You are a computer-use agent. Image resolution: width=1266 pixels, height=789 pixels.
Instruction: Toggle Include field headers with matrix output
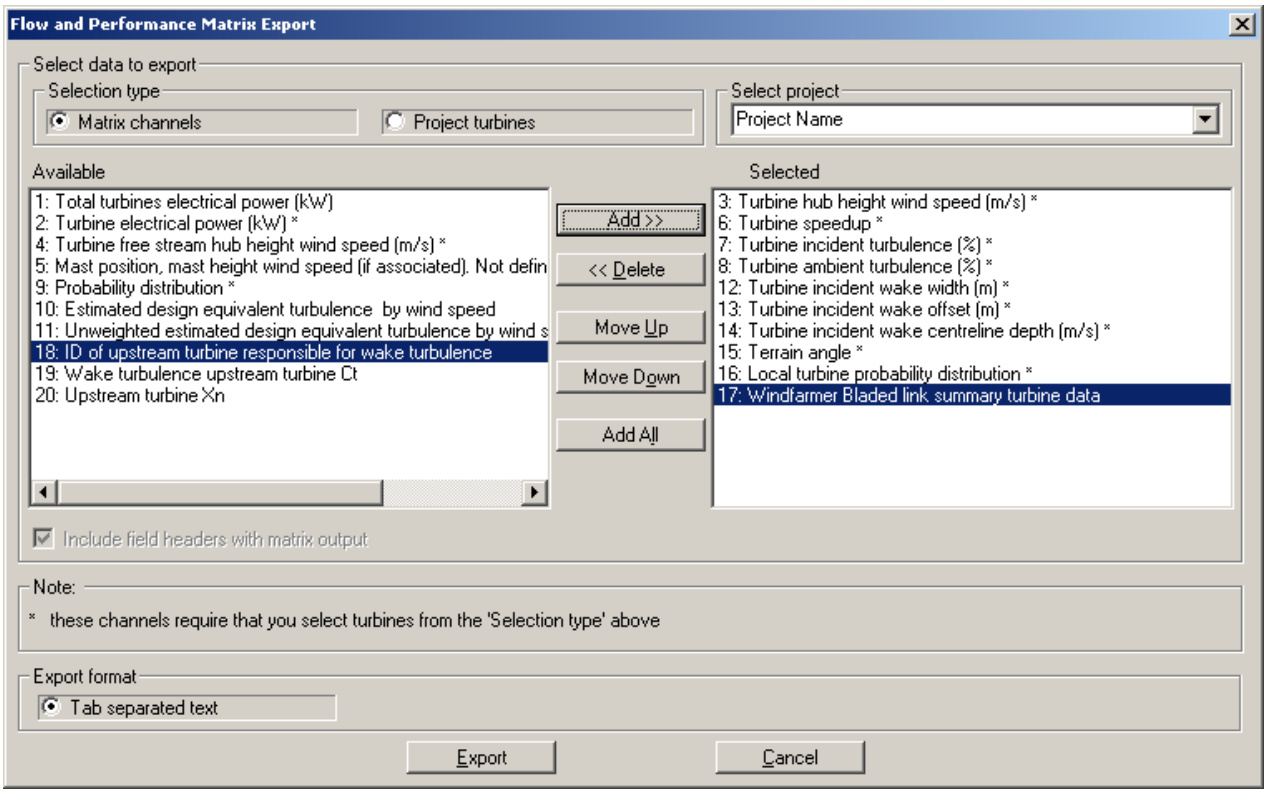tap(44, 539)
